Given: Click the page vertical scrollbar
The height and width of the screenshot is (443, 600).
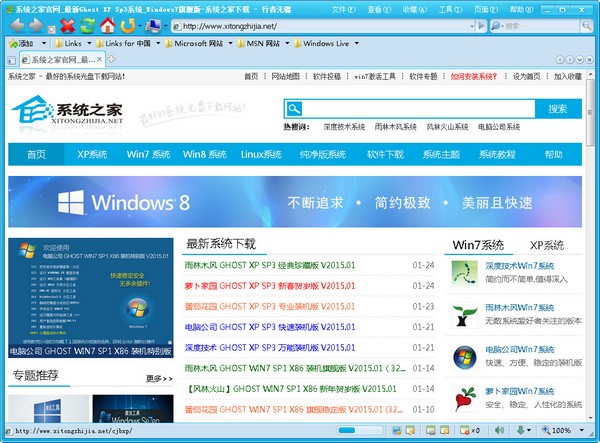Looking at the screenshot, I should coord(590,245).
